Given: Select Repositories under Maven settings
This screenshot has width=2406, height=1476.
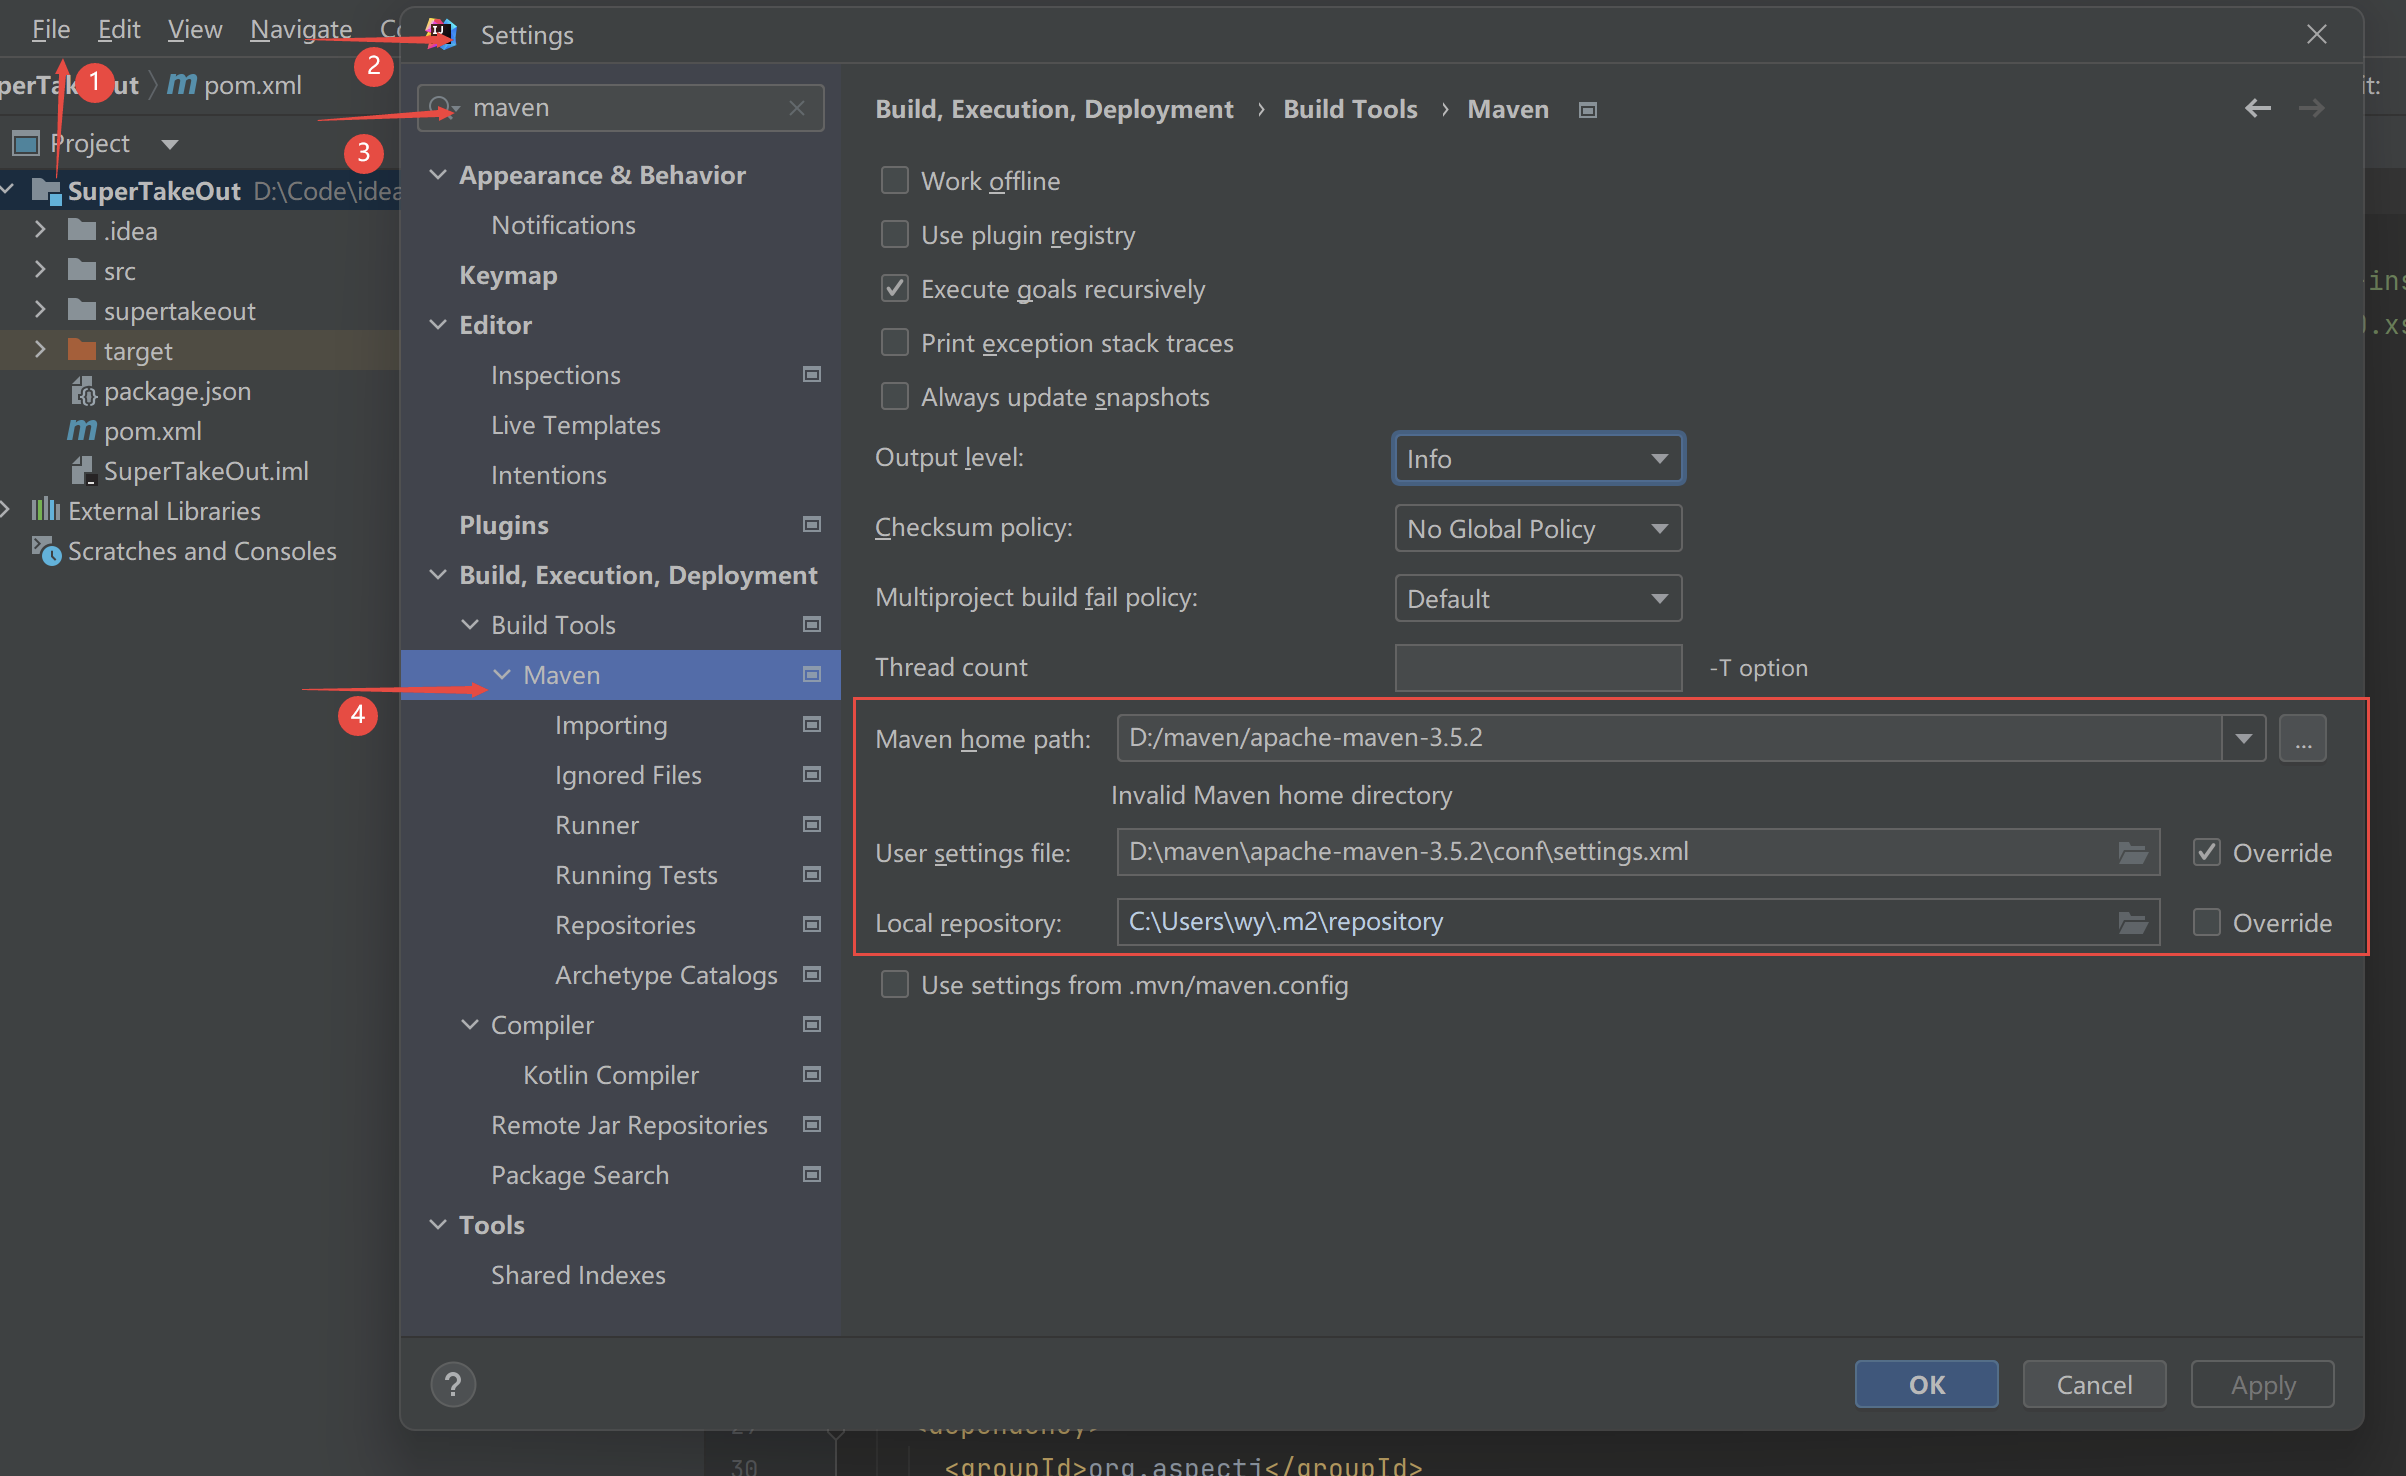Looking at the screenshot, I should [x=625, y=925].
